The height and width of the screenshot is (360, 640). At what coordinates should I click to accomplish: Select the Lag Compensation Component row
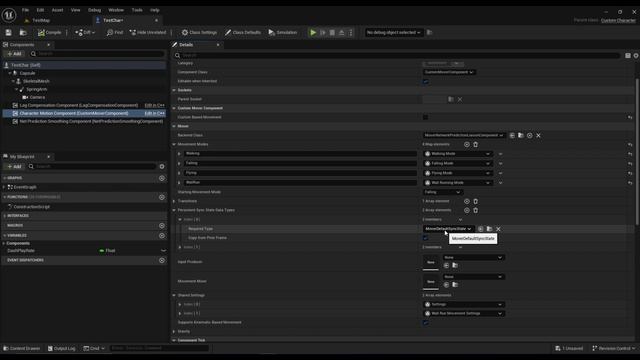click(84, 105)
